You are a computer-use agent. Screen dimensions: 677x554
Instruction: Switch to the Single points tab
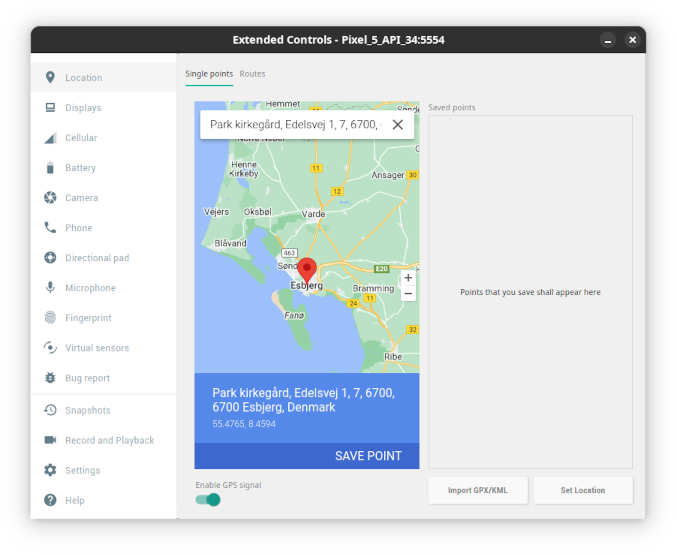209,74
